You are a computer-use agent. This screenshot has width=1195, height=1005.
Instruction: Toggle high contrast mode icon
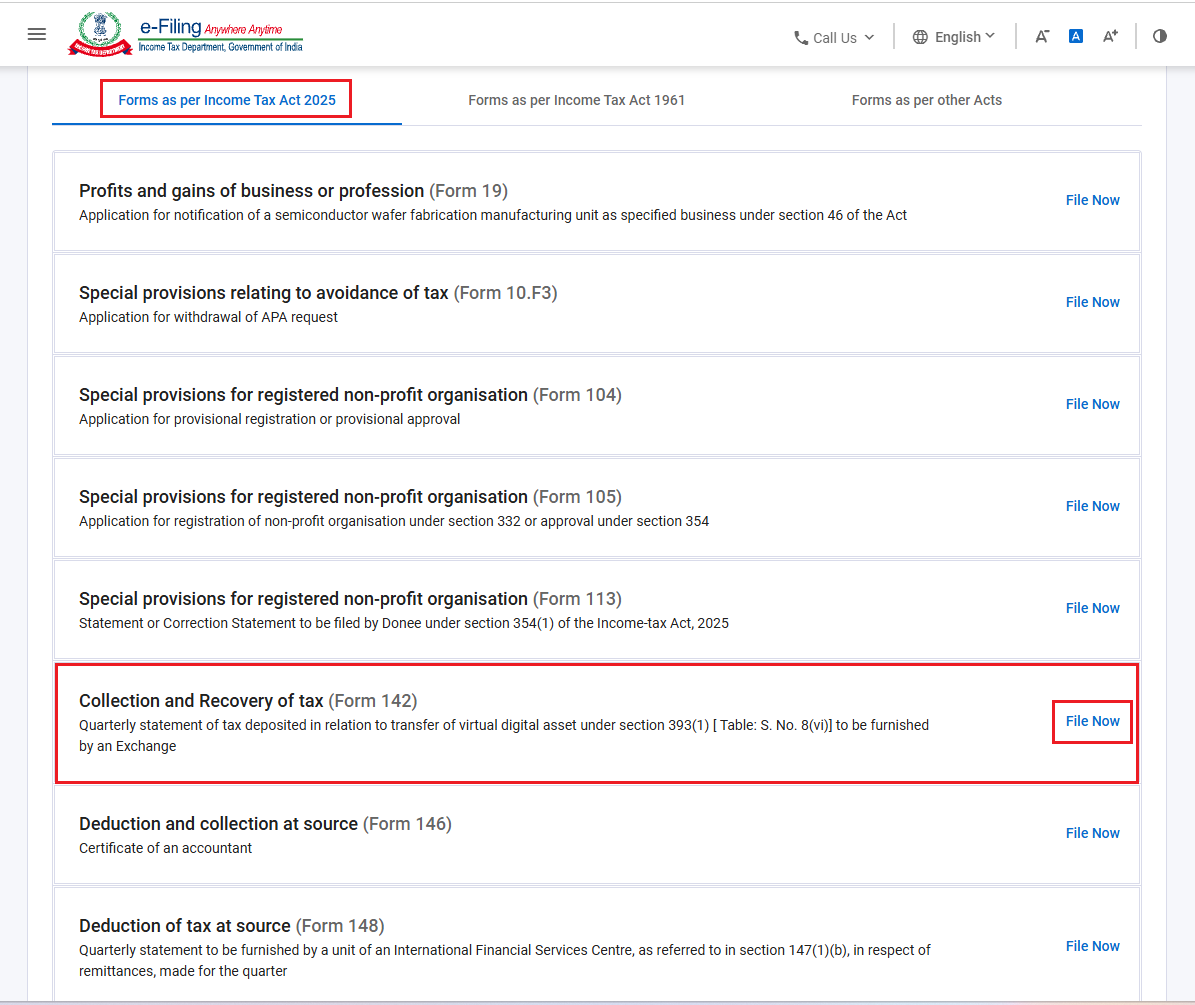click(x=1159, y=36)
